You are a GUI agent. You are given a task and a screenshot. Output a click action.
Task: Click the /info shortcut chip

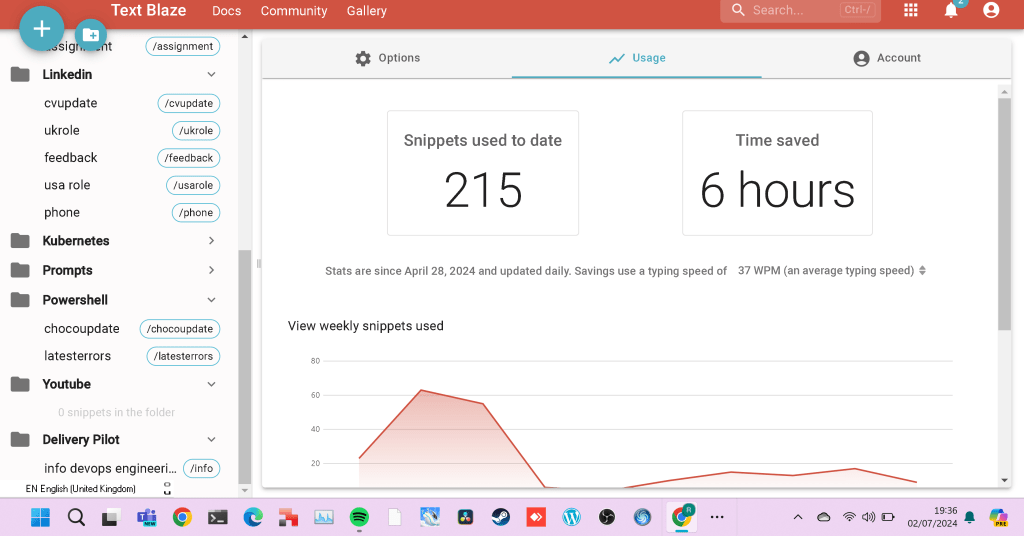pyautogui.click(x=202, y=469)
